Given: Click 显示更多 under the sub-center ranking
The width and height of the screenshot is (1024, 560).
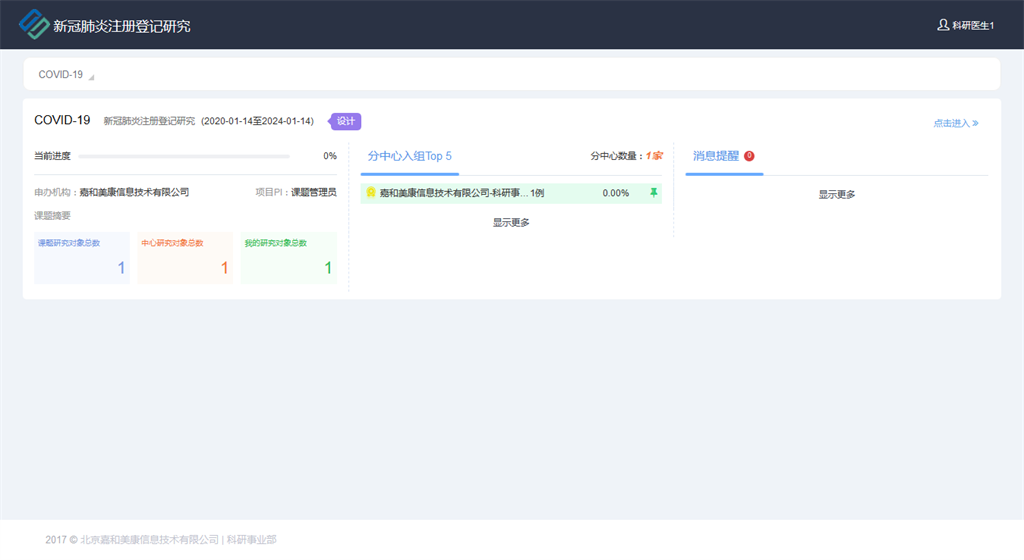Looking at the screenshot, I should 511,222.
